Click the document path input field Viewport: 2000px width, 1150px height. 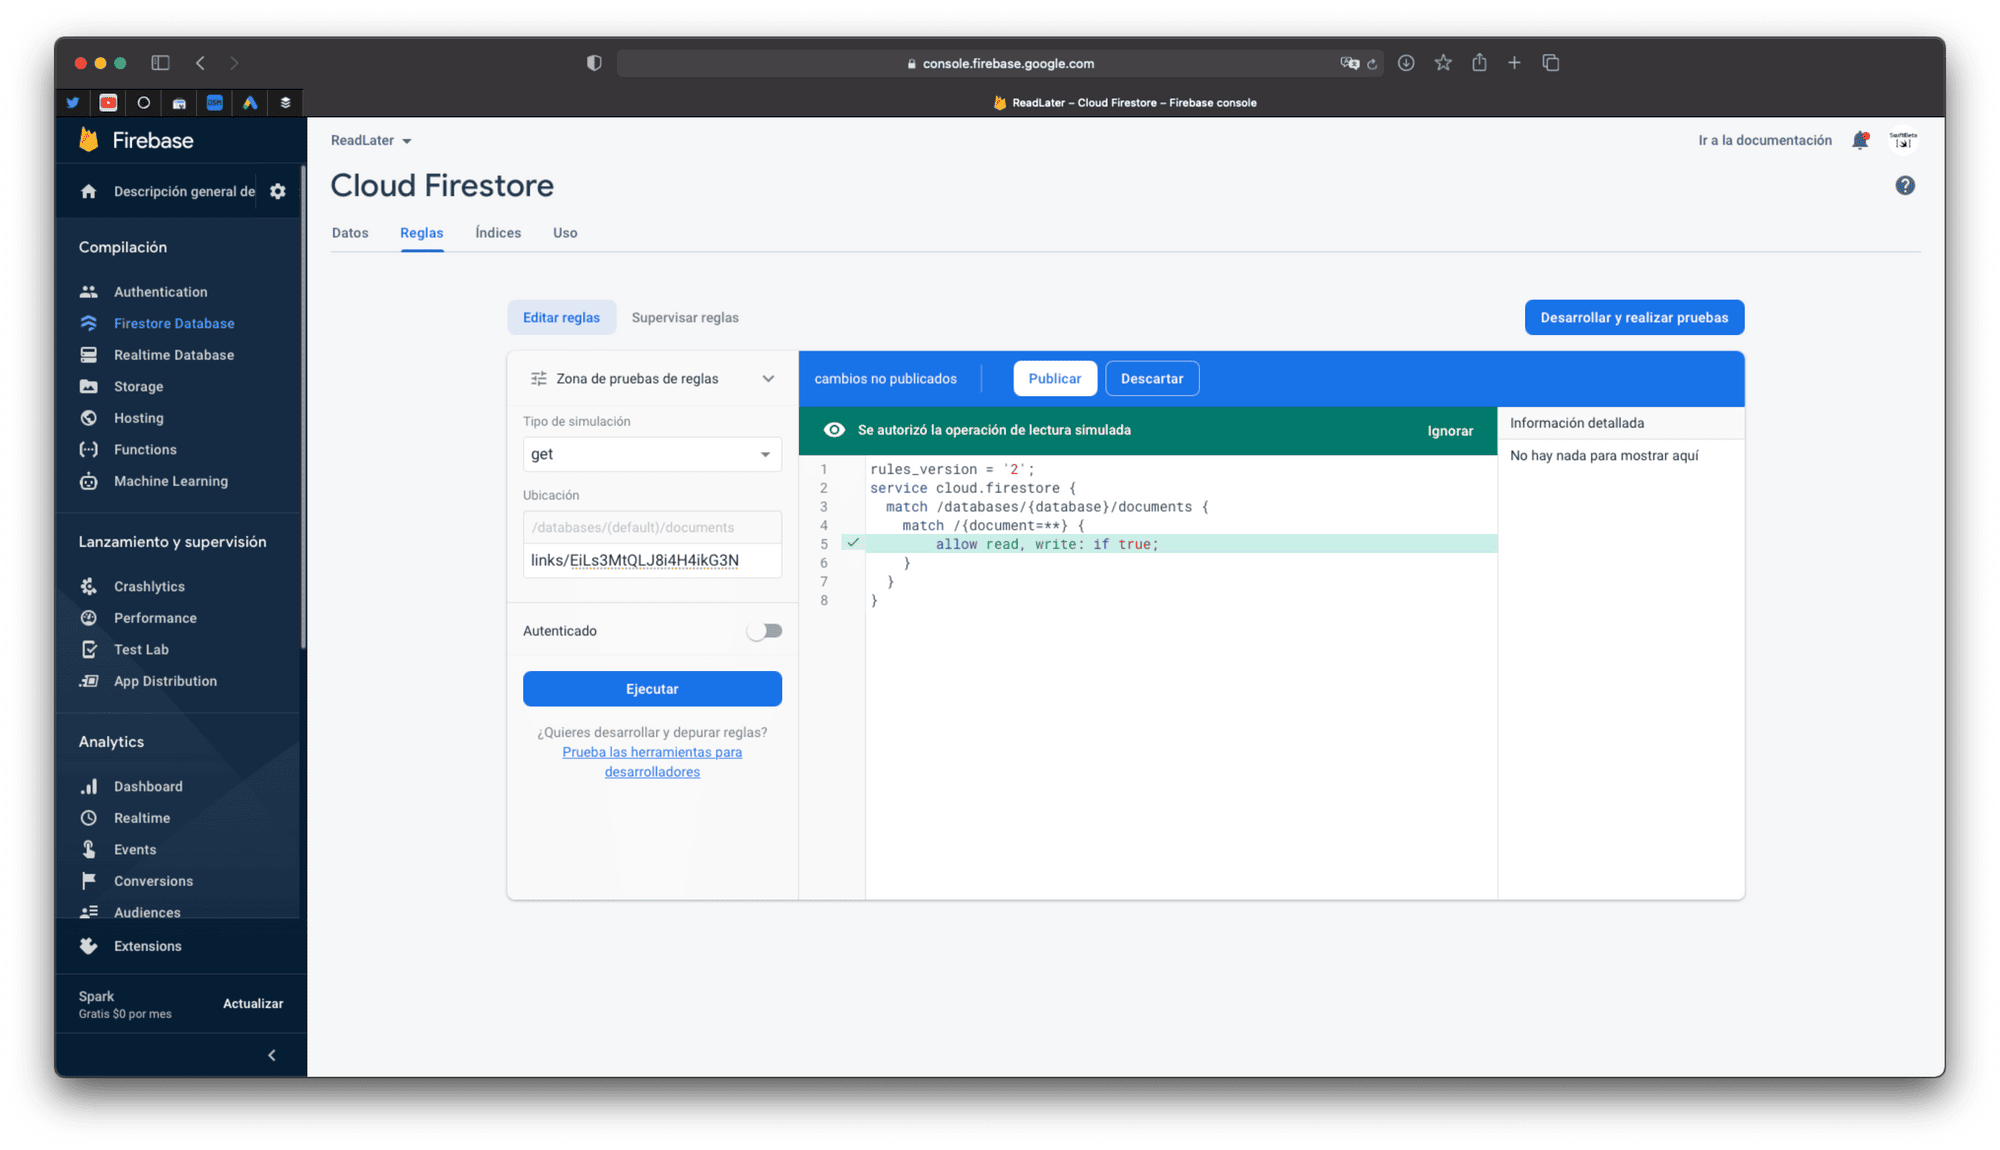tap(652, 561)
